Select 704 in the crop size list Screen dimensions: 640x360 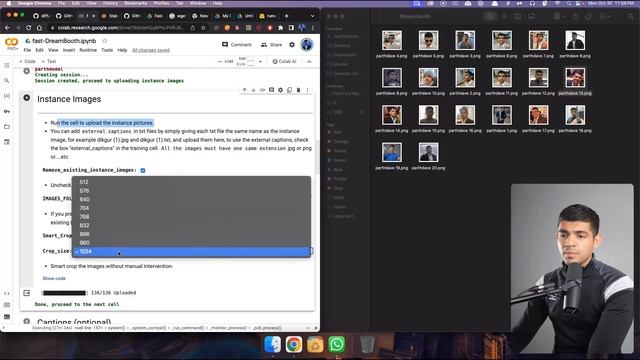(191, 208)
